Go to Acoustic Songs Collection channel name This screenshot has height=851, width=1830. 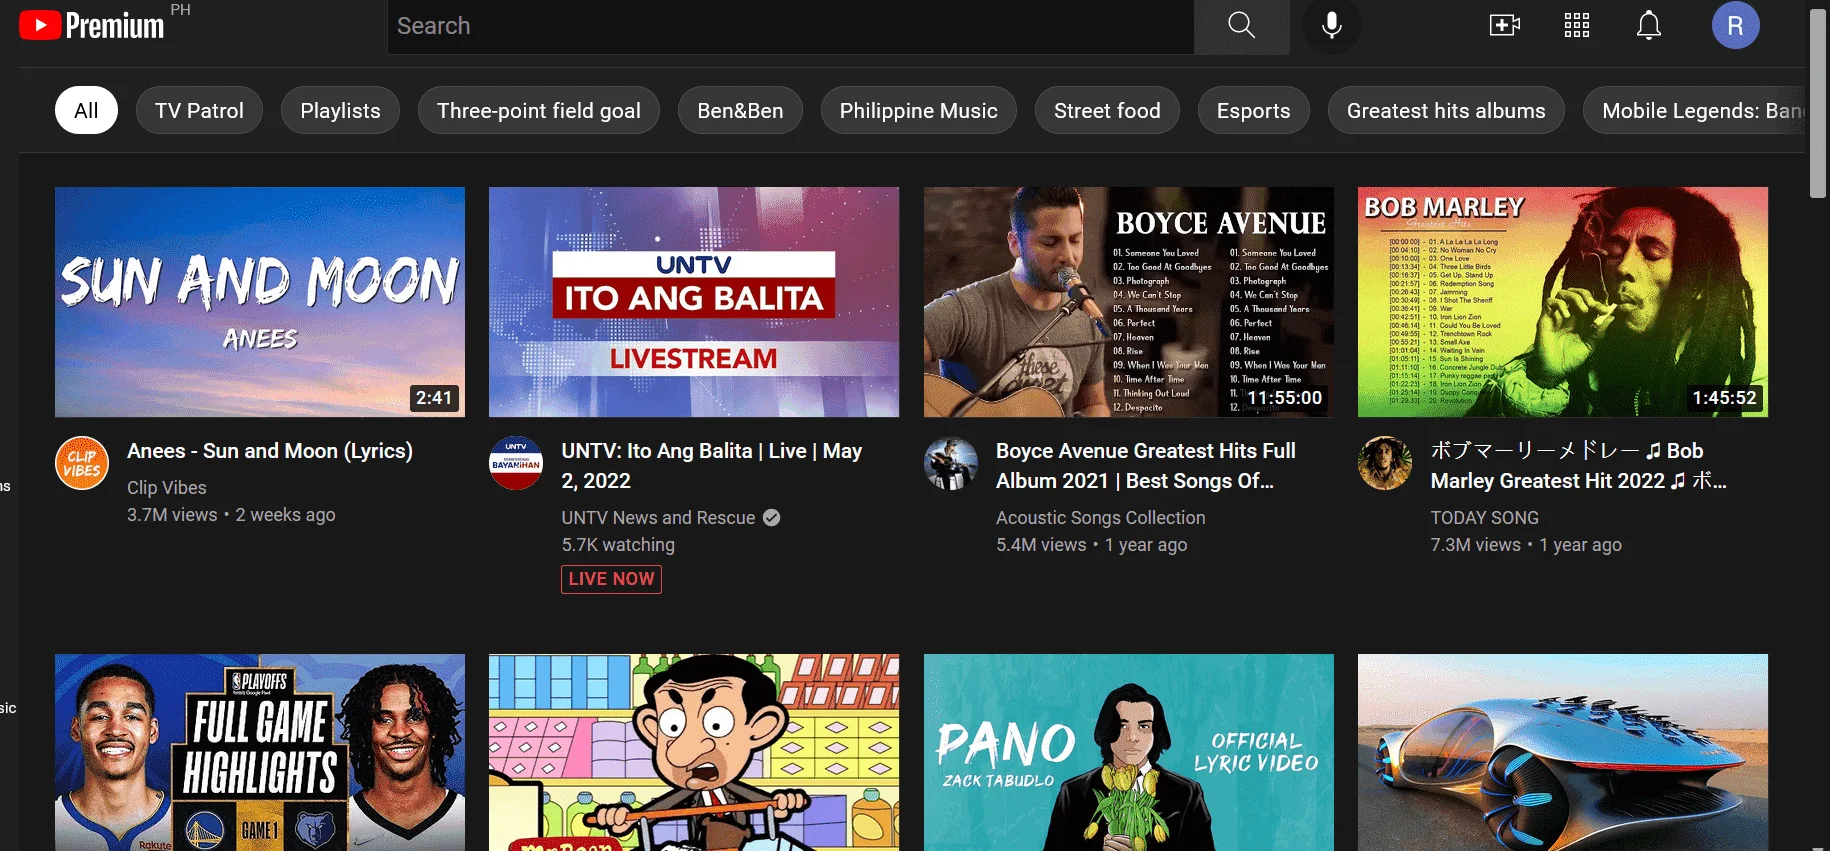point(1101,518)
